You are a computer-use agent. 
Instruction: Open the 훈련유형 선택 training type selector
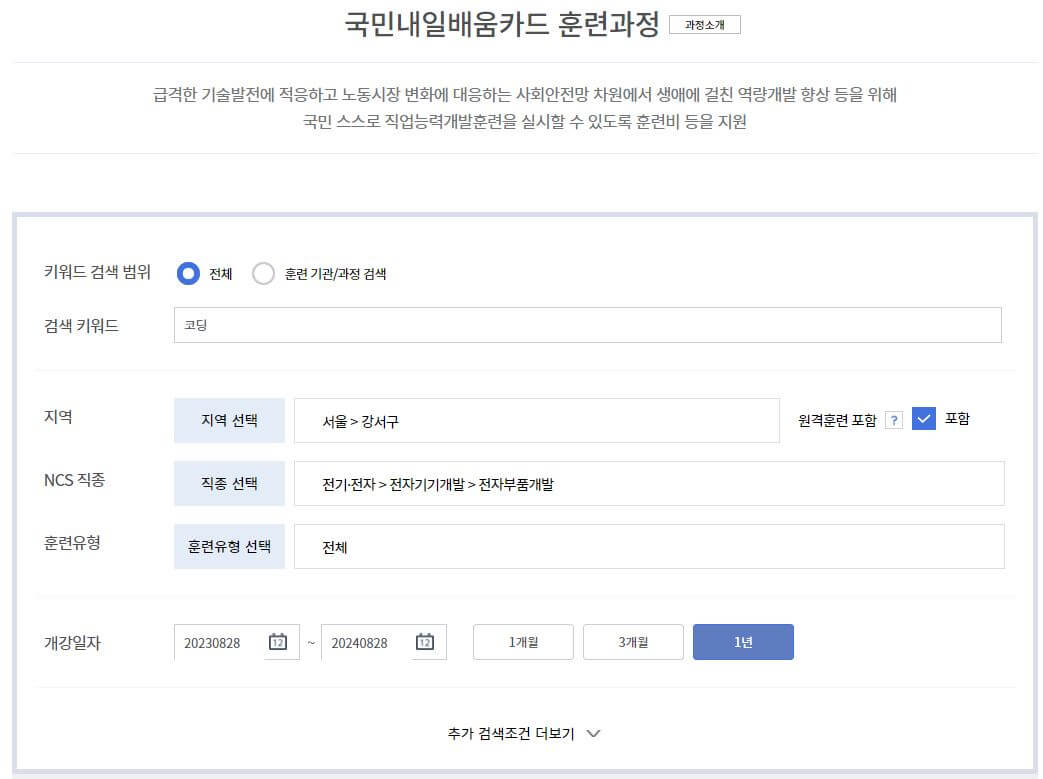229,547
